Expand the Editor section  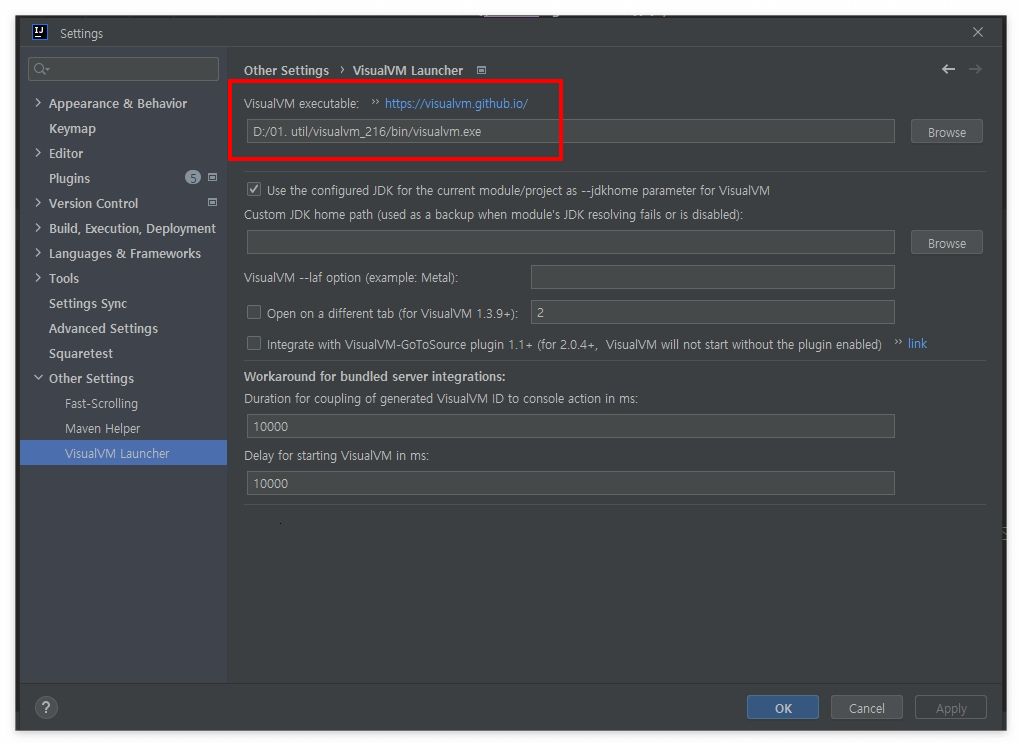tap(38, 153)
